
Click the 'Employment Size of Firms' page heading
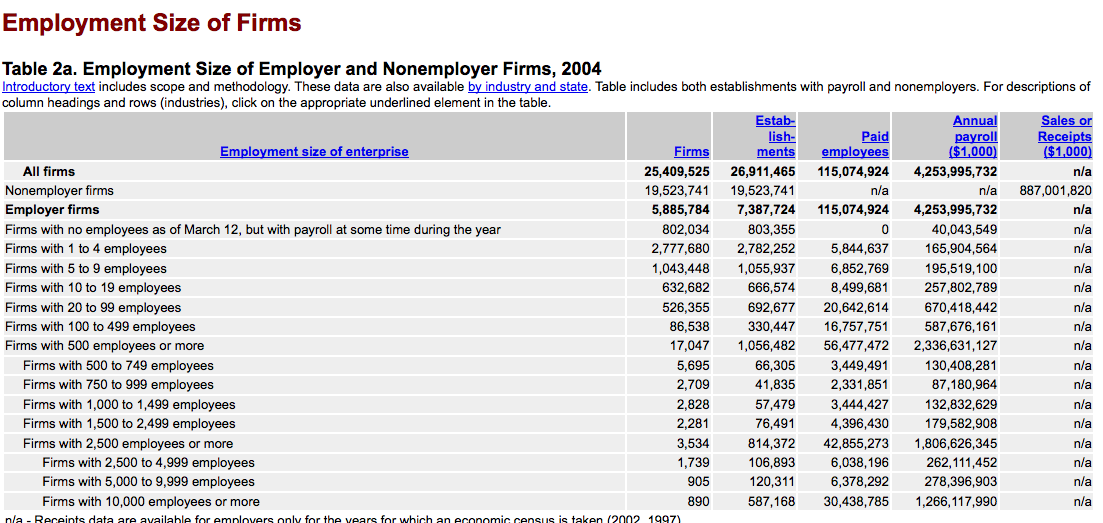pyautogui.click(x=152, y=22)
